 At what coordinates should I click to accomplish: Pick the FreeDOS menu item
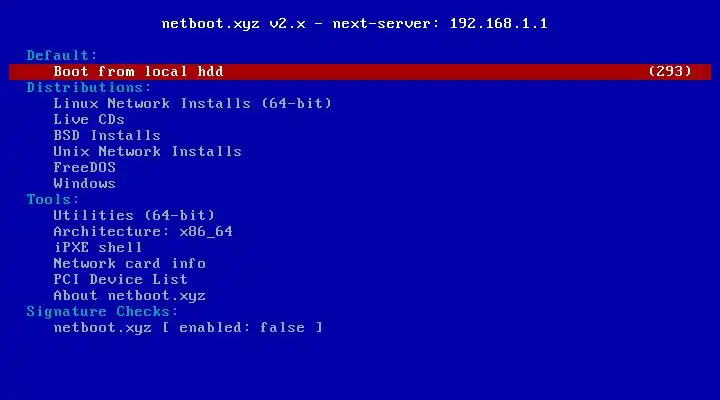(84, 168)
